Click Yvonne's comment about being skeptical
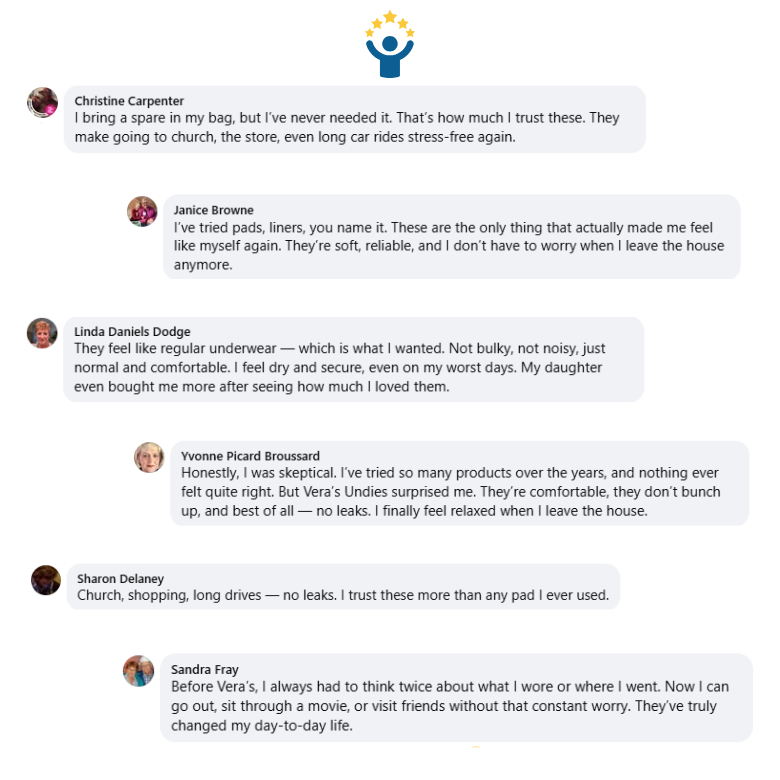Image resolution: width=780 pixels, height=780 pixels. click(451, 492)
